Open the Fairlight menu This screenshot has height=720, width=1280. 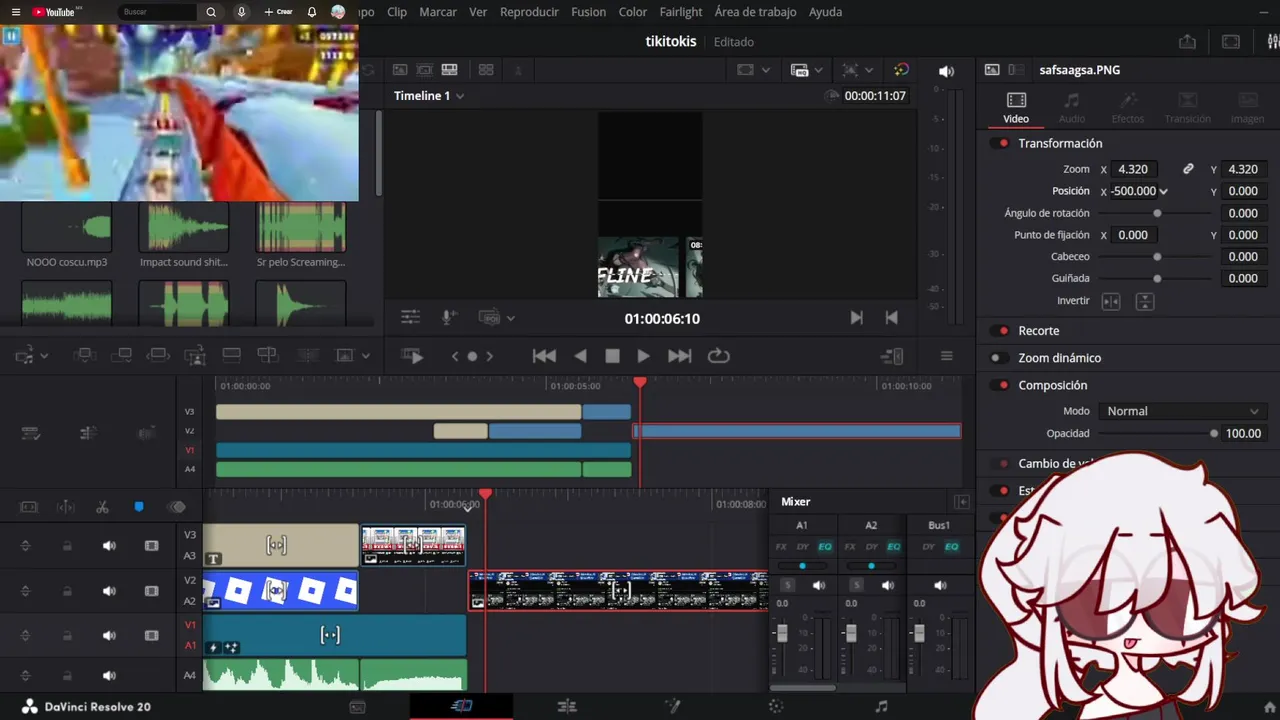(681, 12)
